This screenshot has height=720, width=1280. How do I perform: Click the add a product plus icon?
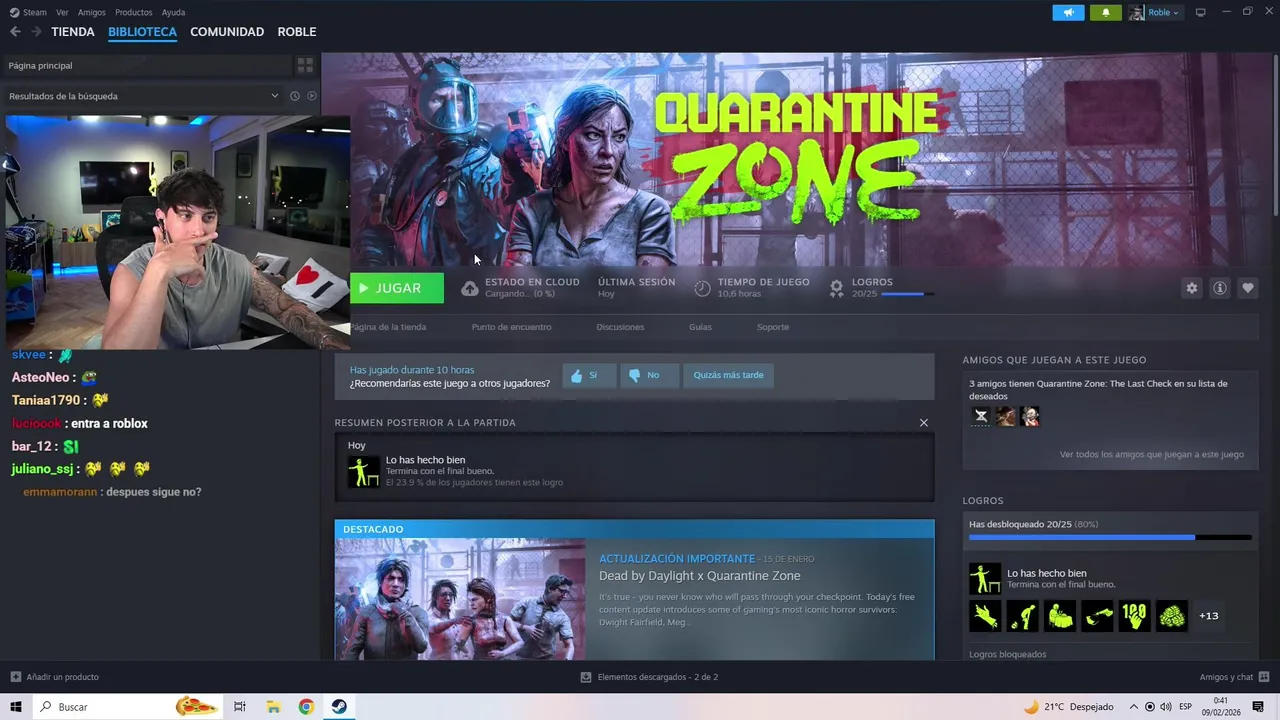[15, 677]
